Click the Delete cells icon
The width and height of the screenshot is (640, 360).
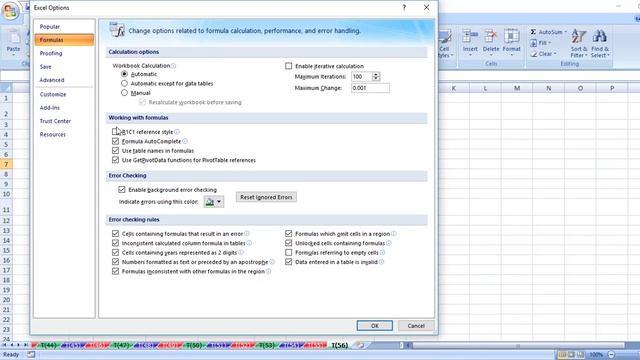pyautogui.click(x=491, y=37)
